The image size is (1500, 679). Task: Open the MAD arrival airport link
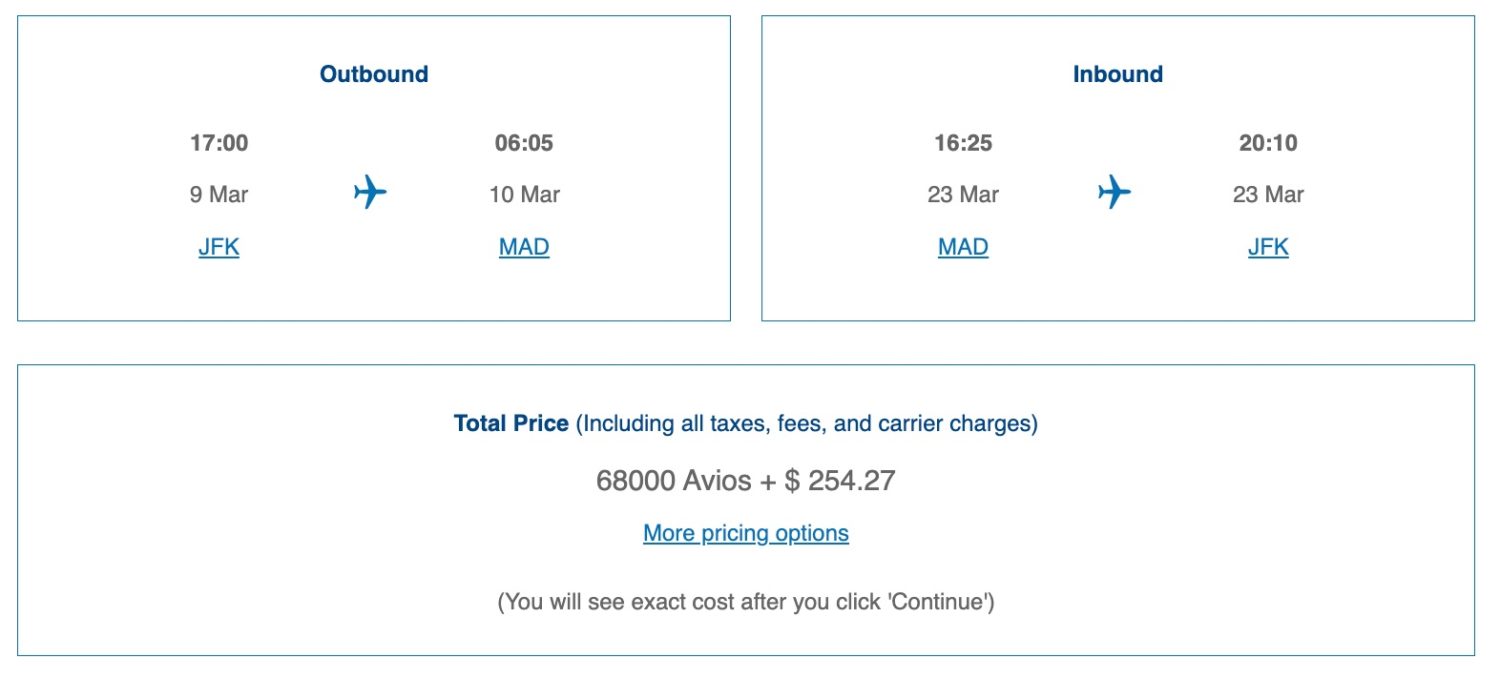click(523, 246)
